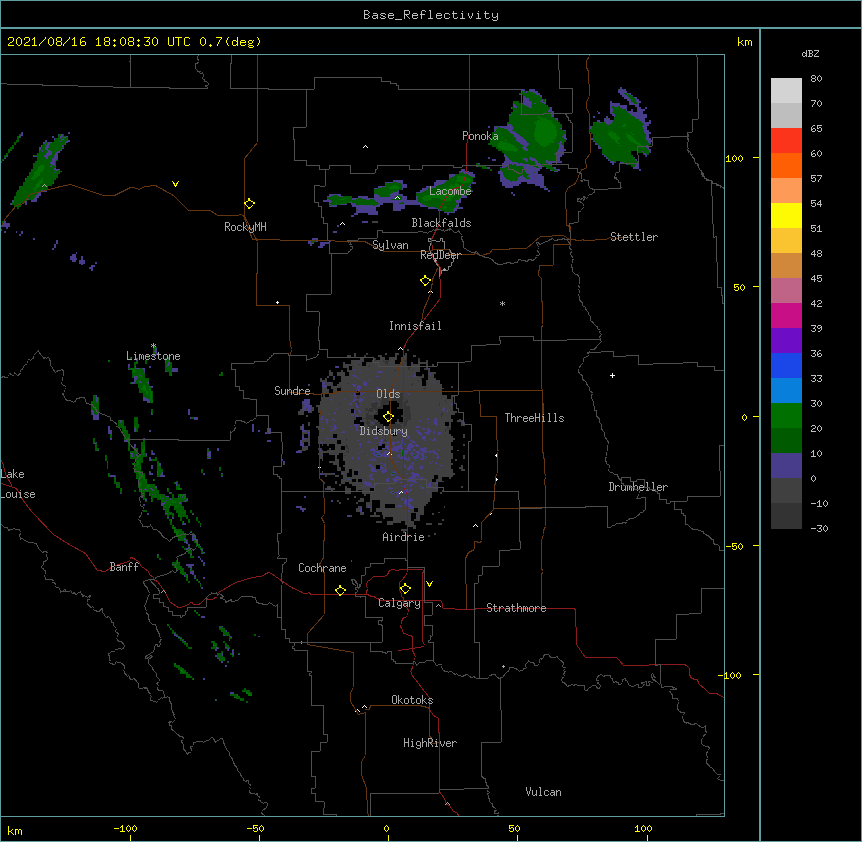Screen dimensions: 862x842
Task: Click the Cochrane city label
Action: (322, 568)
